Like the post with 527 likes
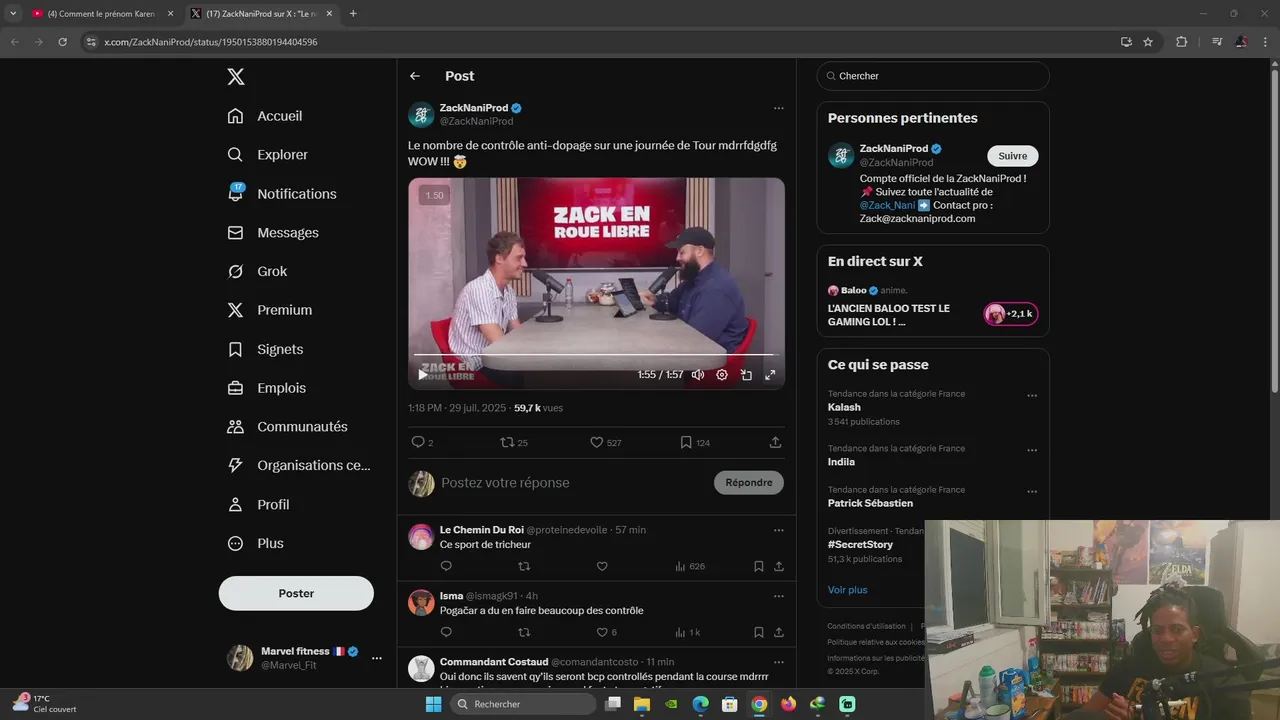1280x720 pixels. [606, 442]
